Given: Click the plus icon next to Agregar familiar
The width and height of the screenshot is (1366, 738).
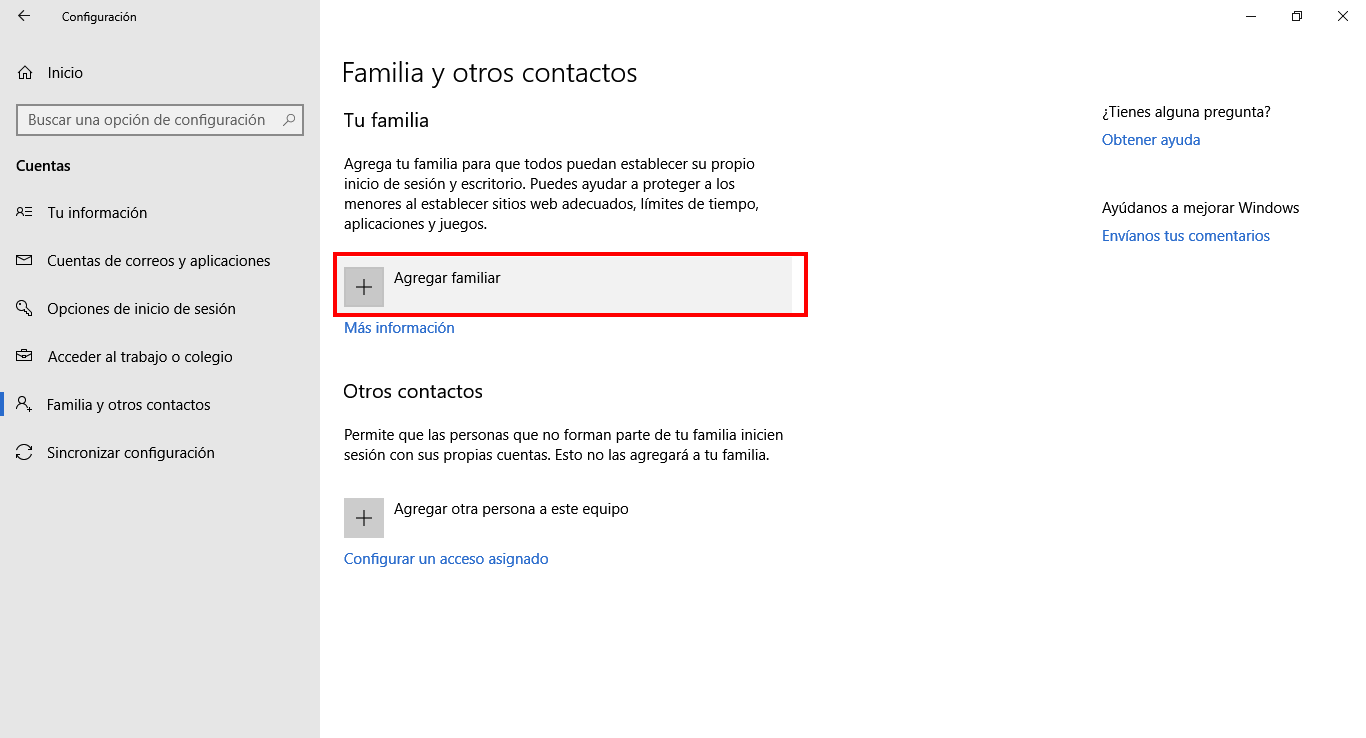Looking at the screenshot, I should tap(364, 287).
